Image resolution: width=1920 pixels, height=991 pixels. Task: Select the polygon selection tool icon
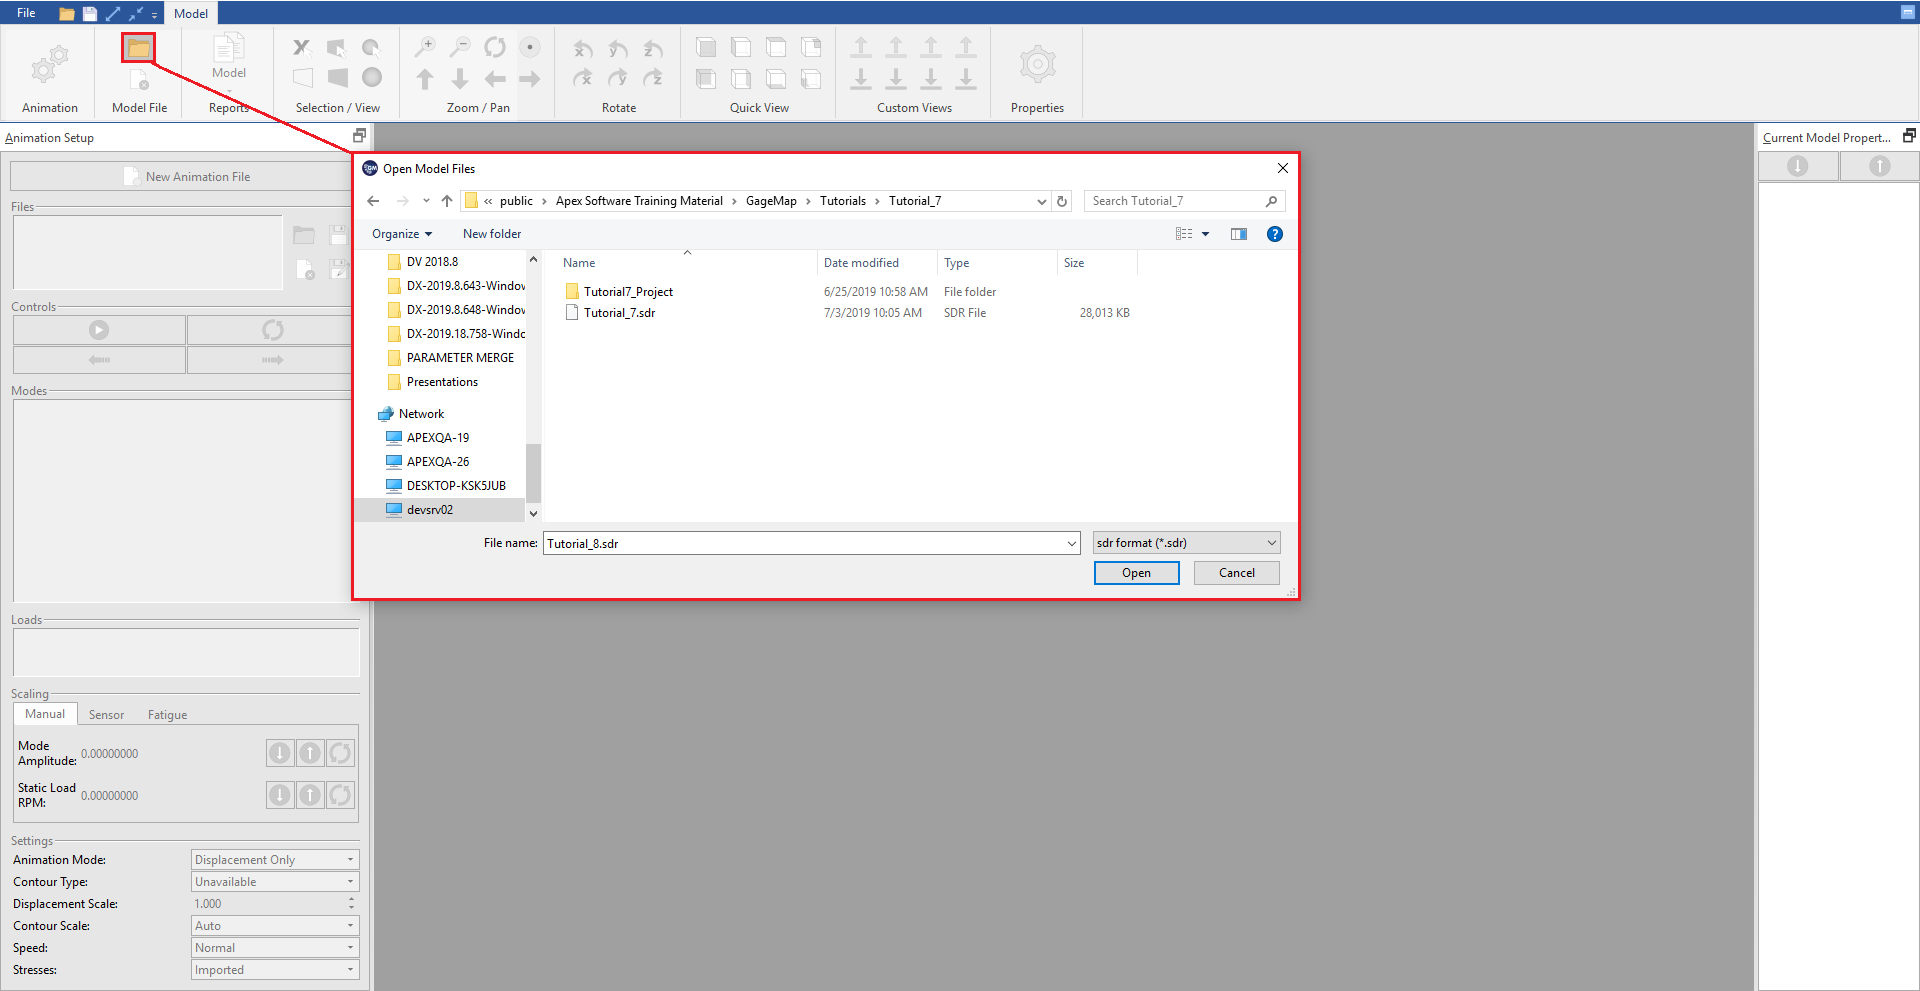click(337, 47)
